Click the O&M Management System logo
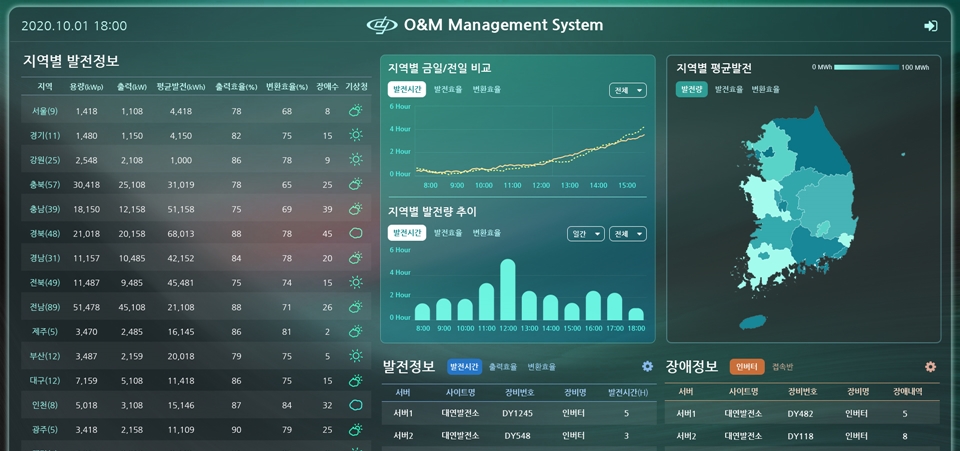 (381, 25)
